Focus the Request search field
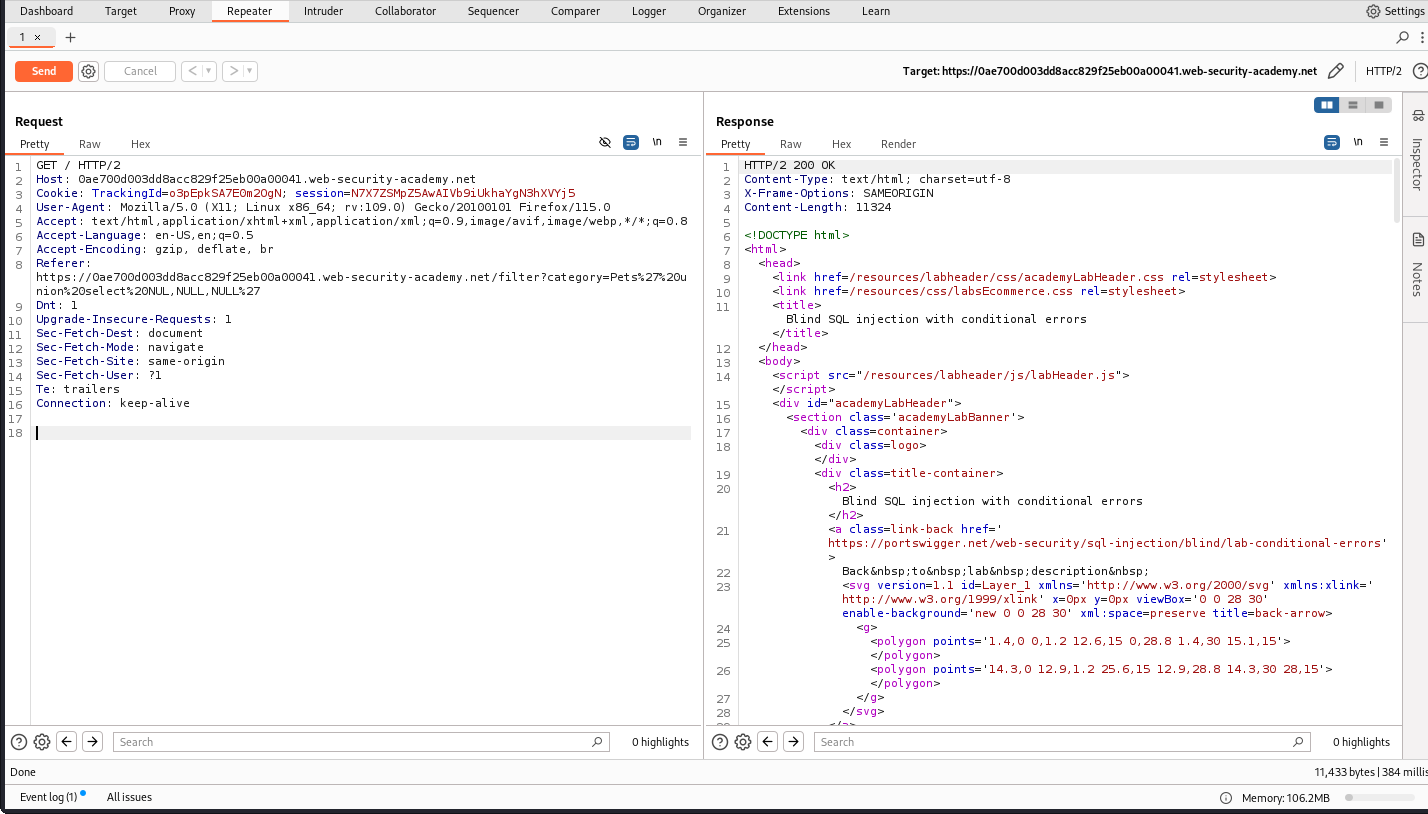 360,742
